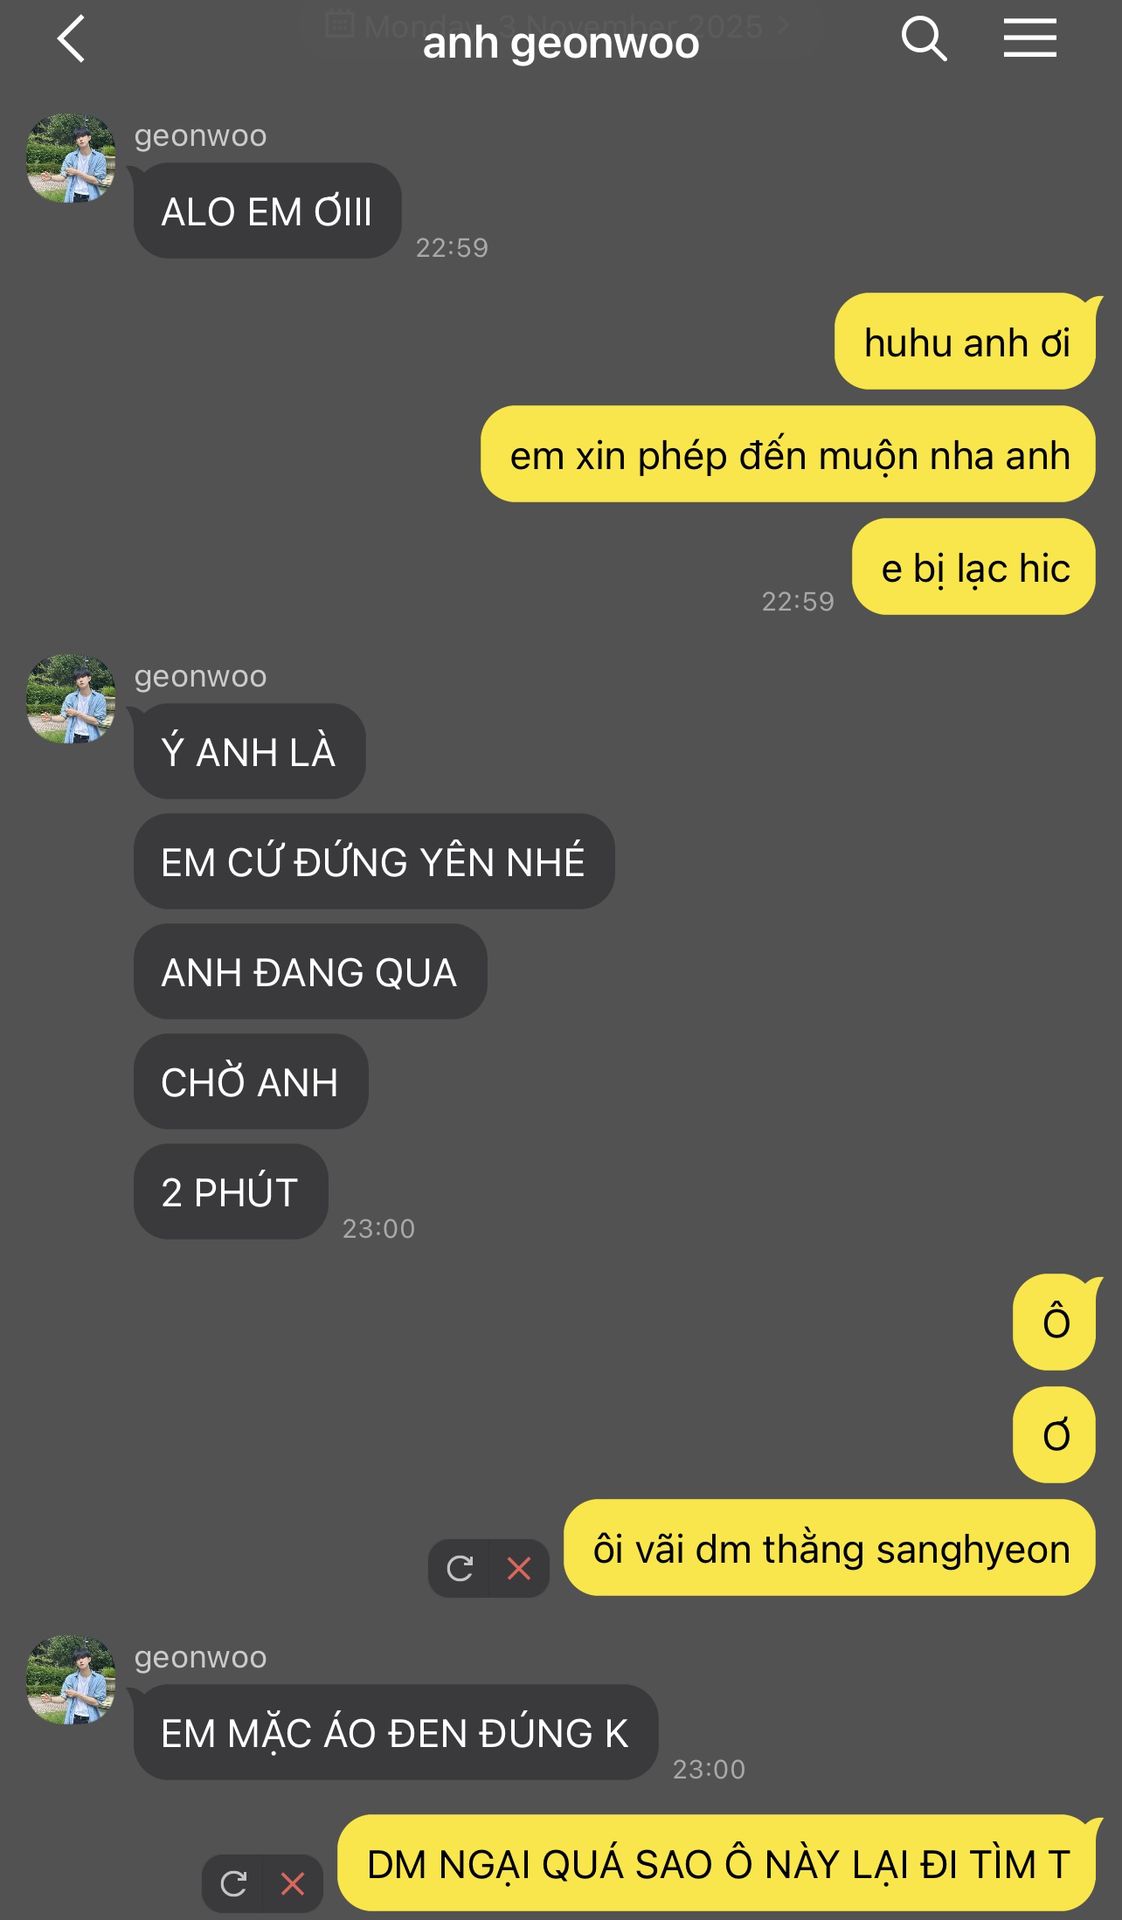This screenshot has height=1920, width=1122.
Task: Delete failed sanghyeon message with red X
Action: (x=519, y=1568)
